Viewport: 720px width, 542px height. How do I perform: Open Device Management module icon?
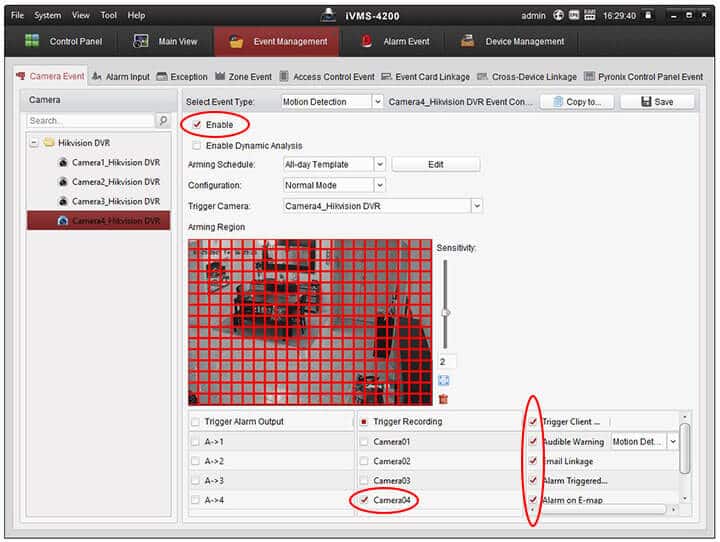tap(466, 42)
